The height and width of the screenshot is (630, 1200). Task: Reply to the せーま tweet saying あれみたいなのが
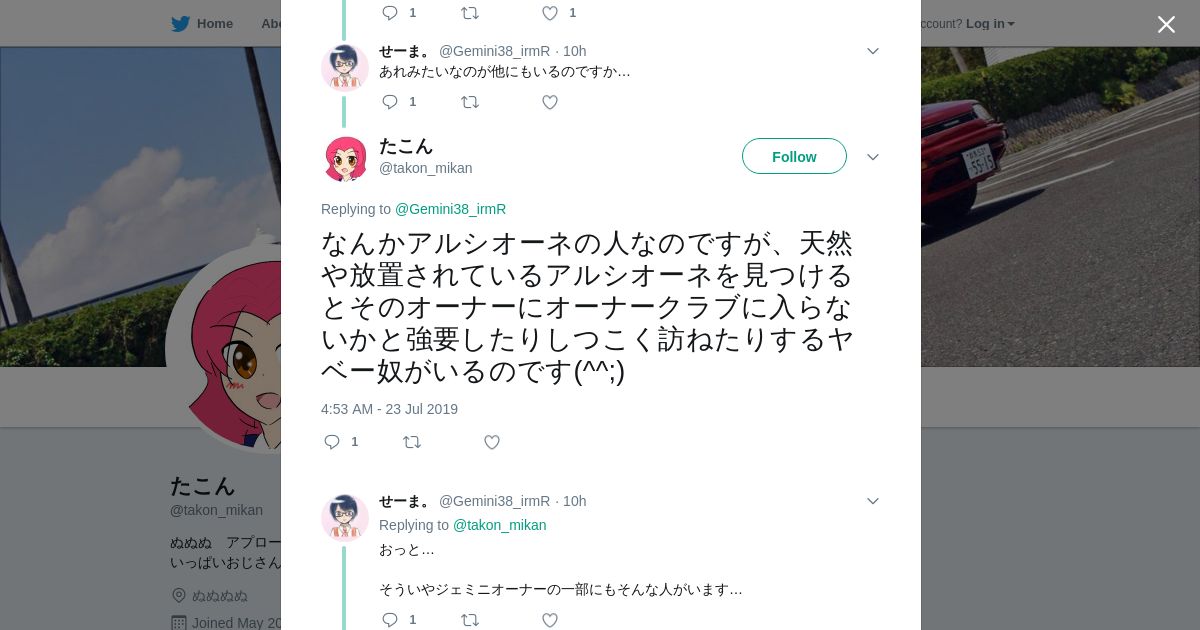(x=390, y=102)
